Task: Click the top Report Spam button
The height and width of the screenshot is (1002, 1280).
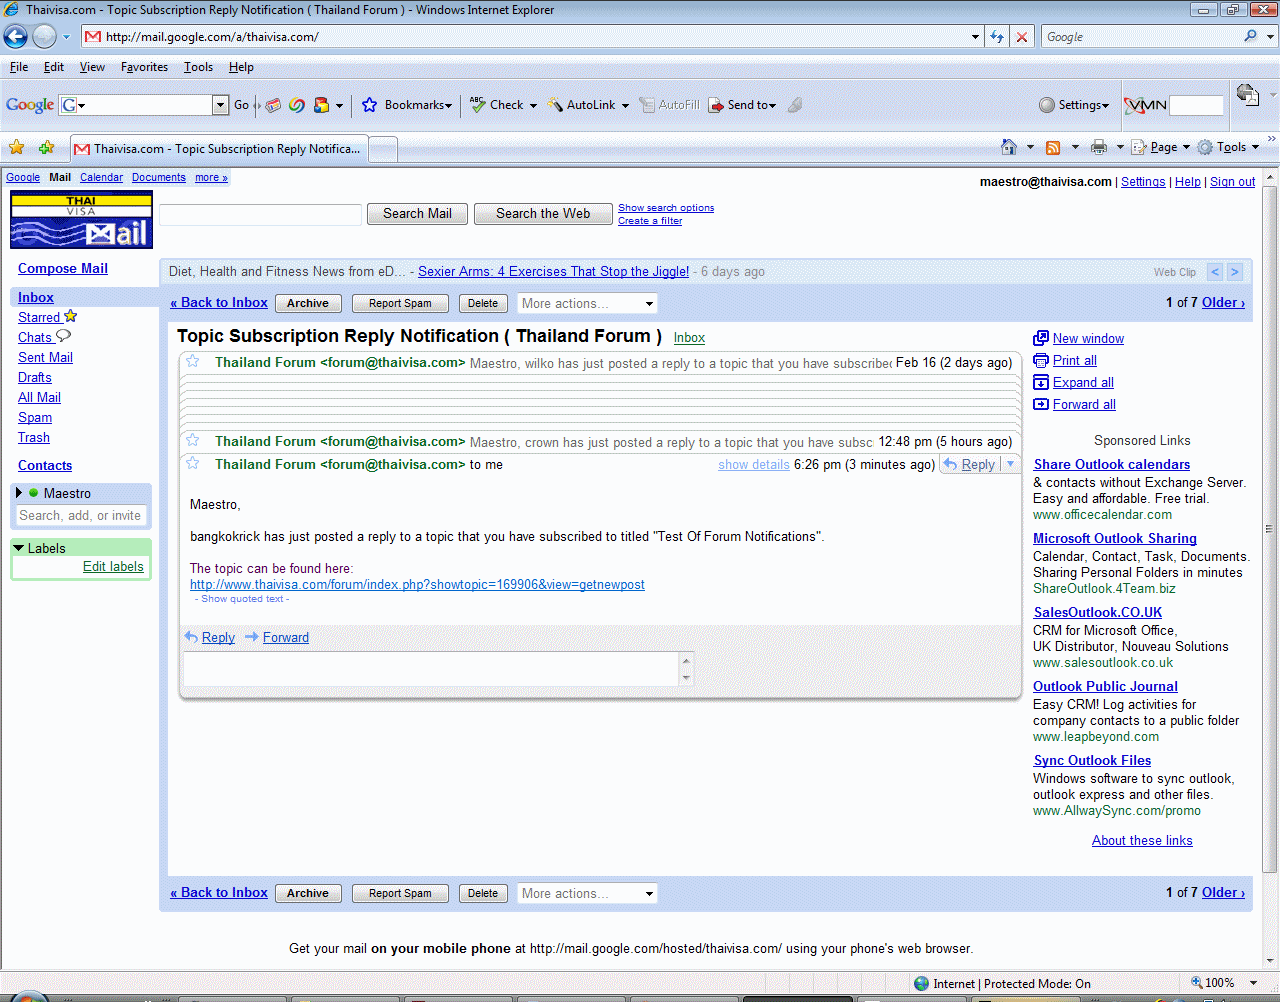Action: (x=400, y=303)
